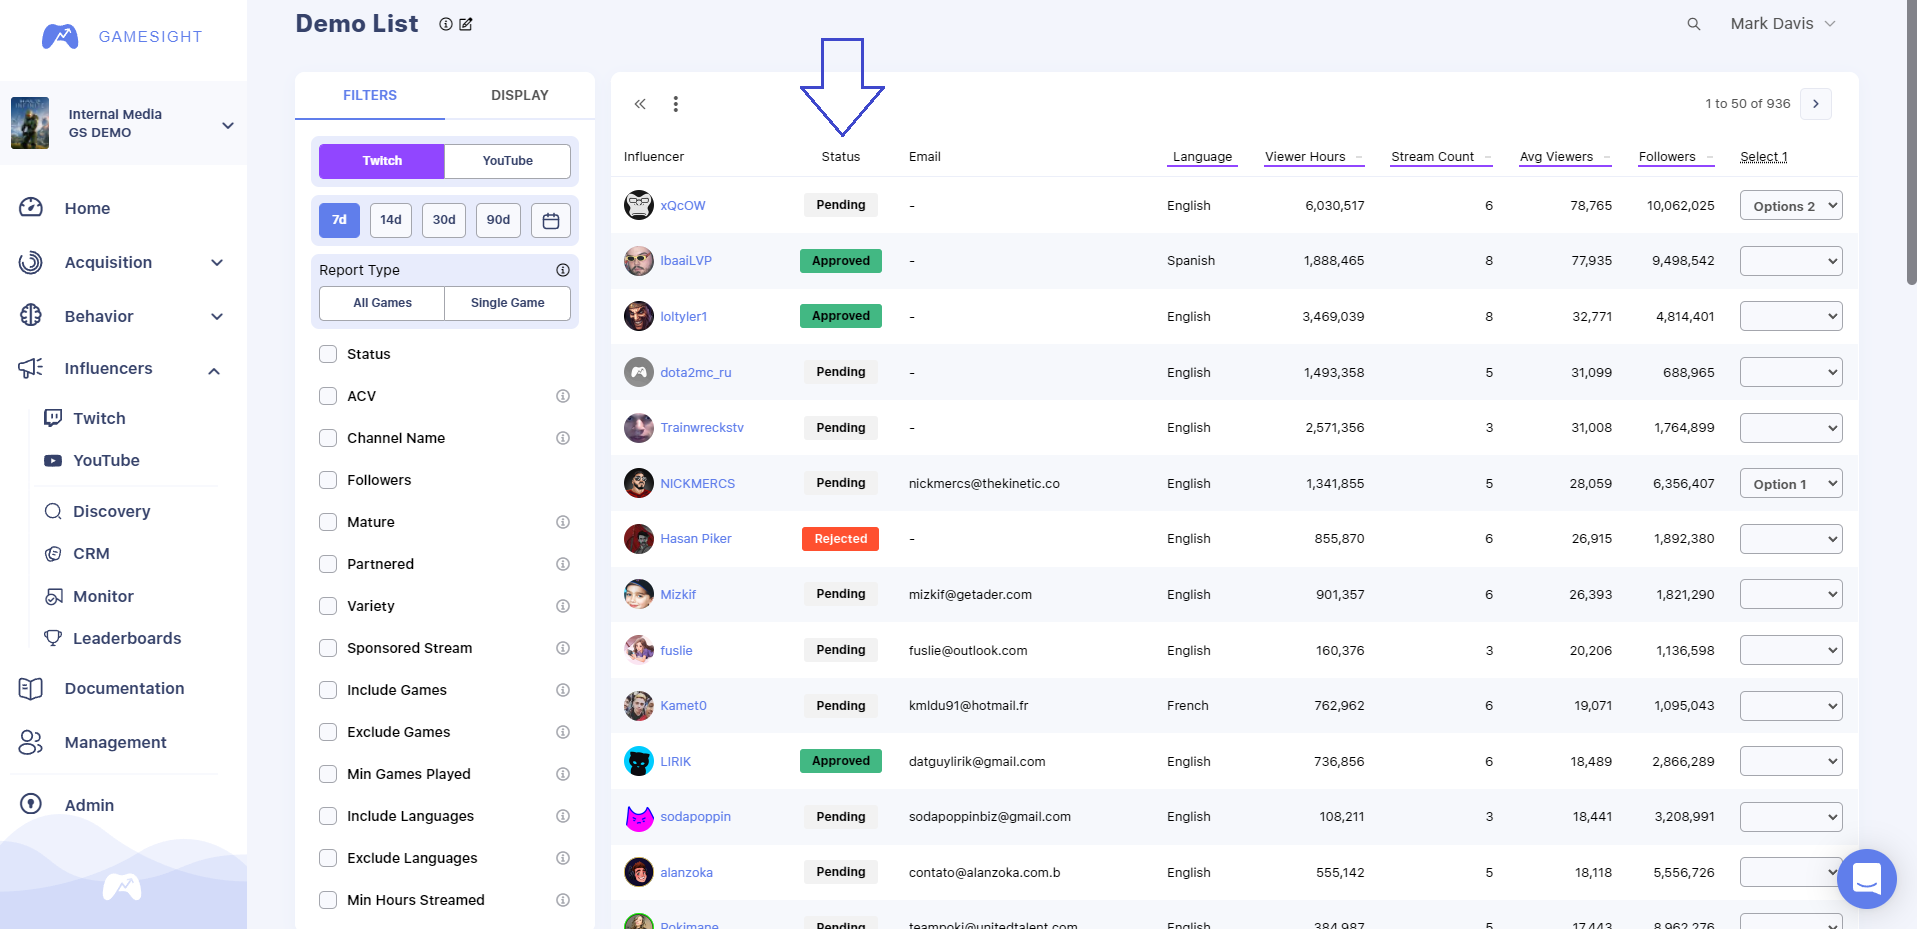This screenshot has height=929, width=1917.
Task: Choose the 30d time range
Action: click(x=444, y=220)
